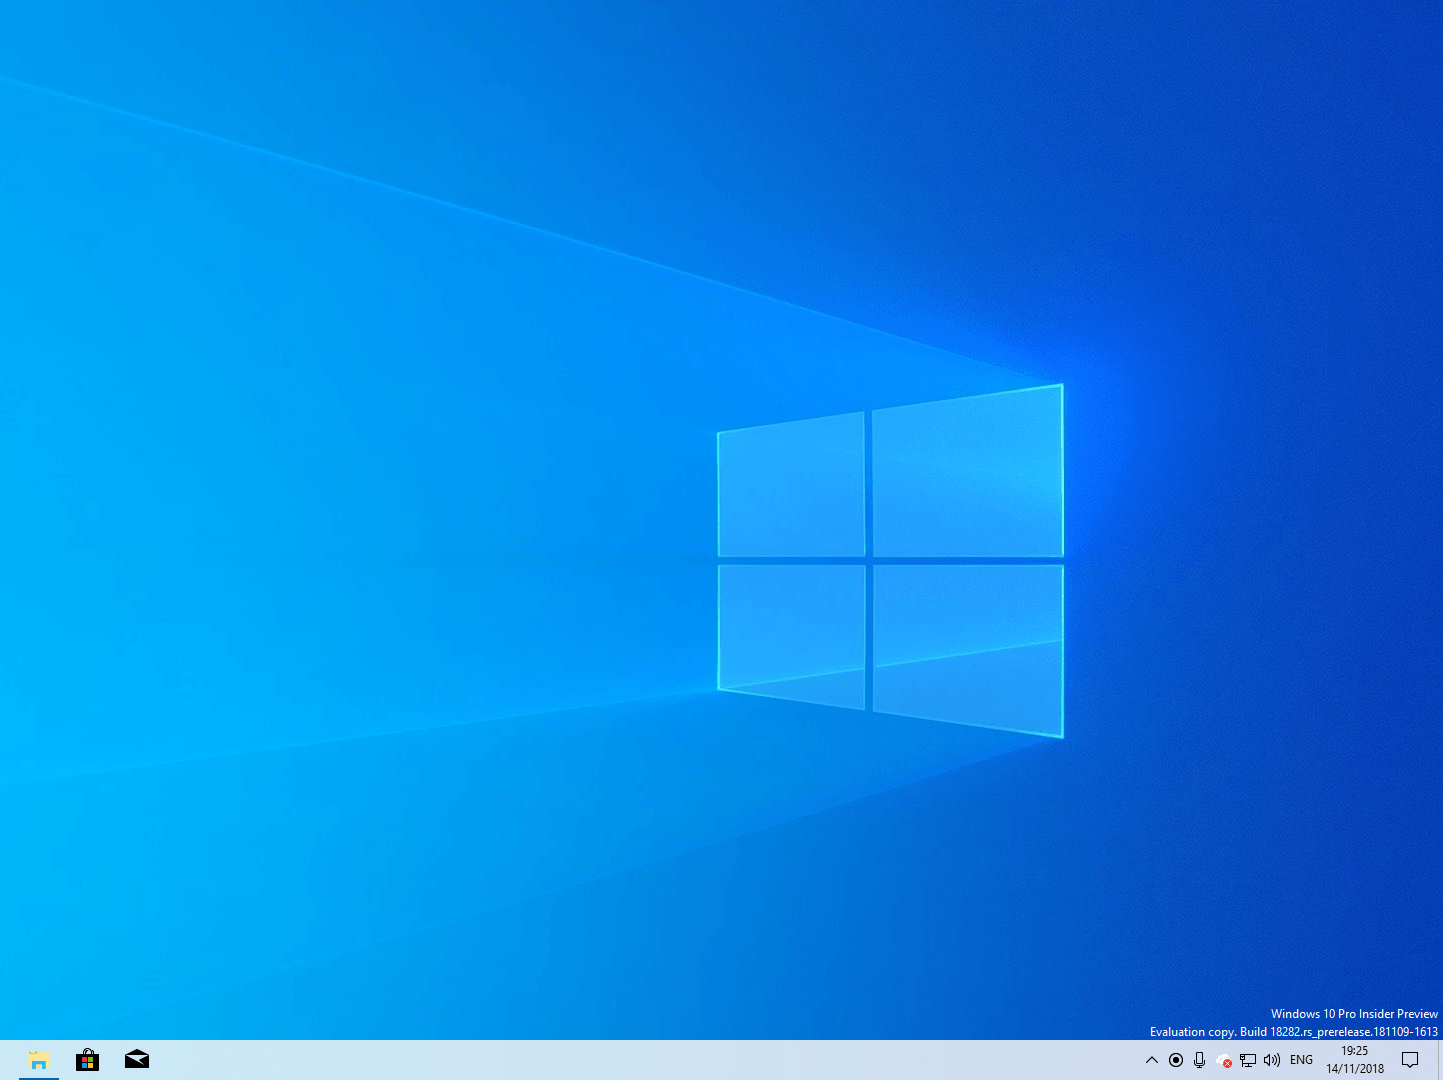Open the clock showing 19:25

pyautogui.click(x=1355, y=1060)
